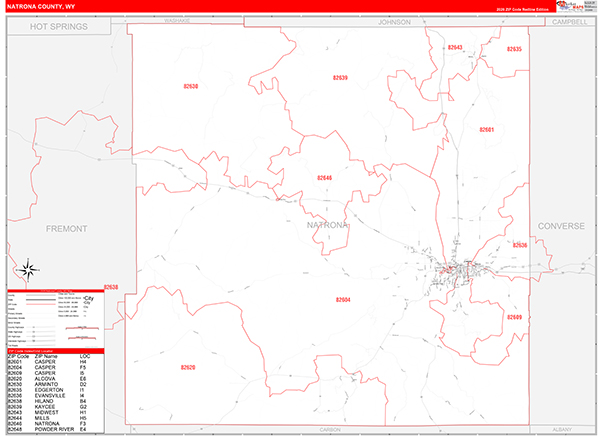This screenshot has height=436, width=600.
Task: Click ZIP label 82604 on the map
Action: click(x=343, y=300)
